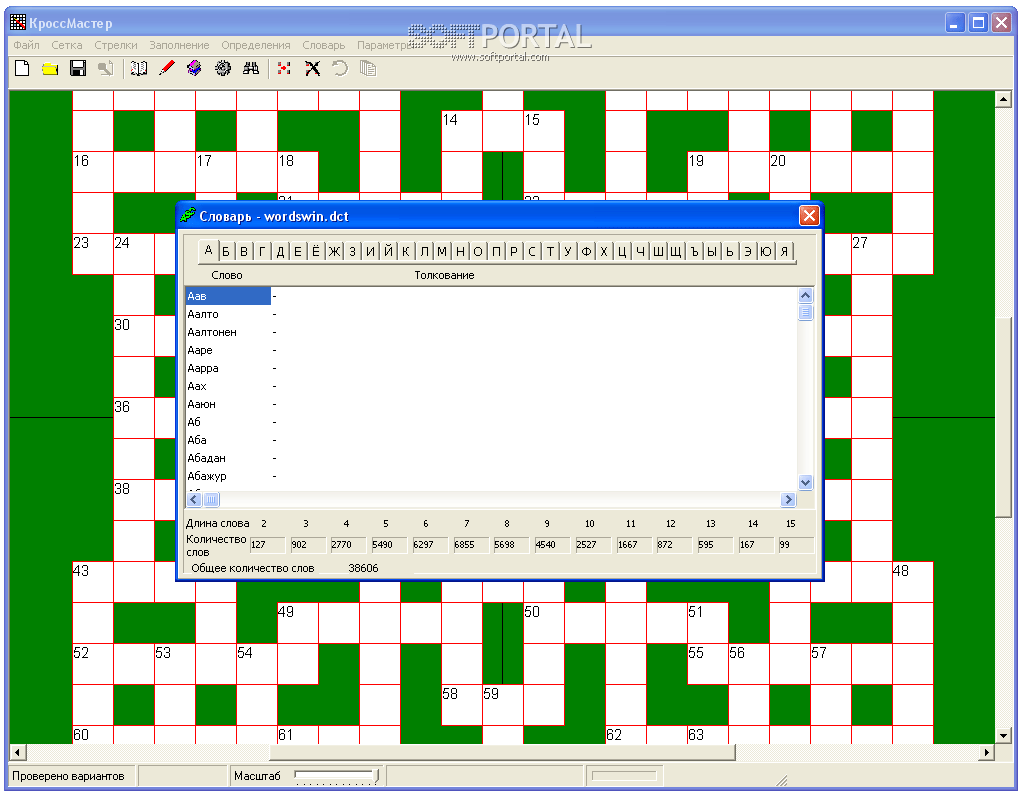
Task: Open settings with the gear icon
Action: pyautogui.click(x=222, y=69)
